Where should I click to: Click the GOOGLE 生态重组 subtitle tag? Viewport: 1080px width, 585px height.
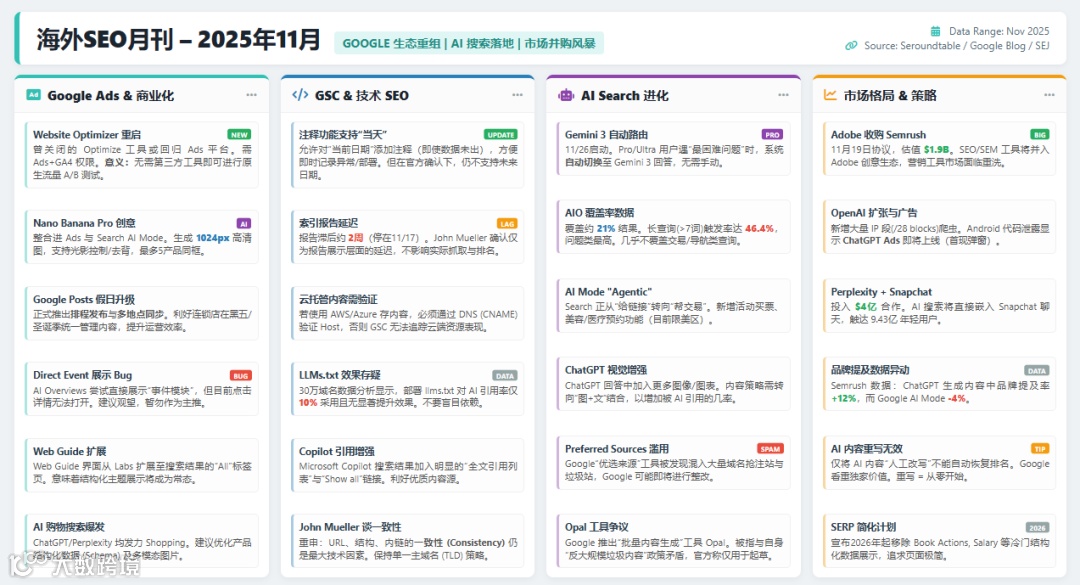(469, 43)
